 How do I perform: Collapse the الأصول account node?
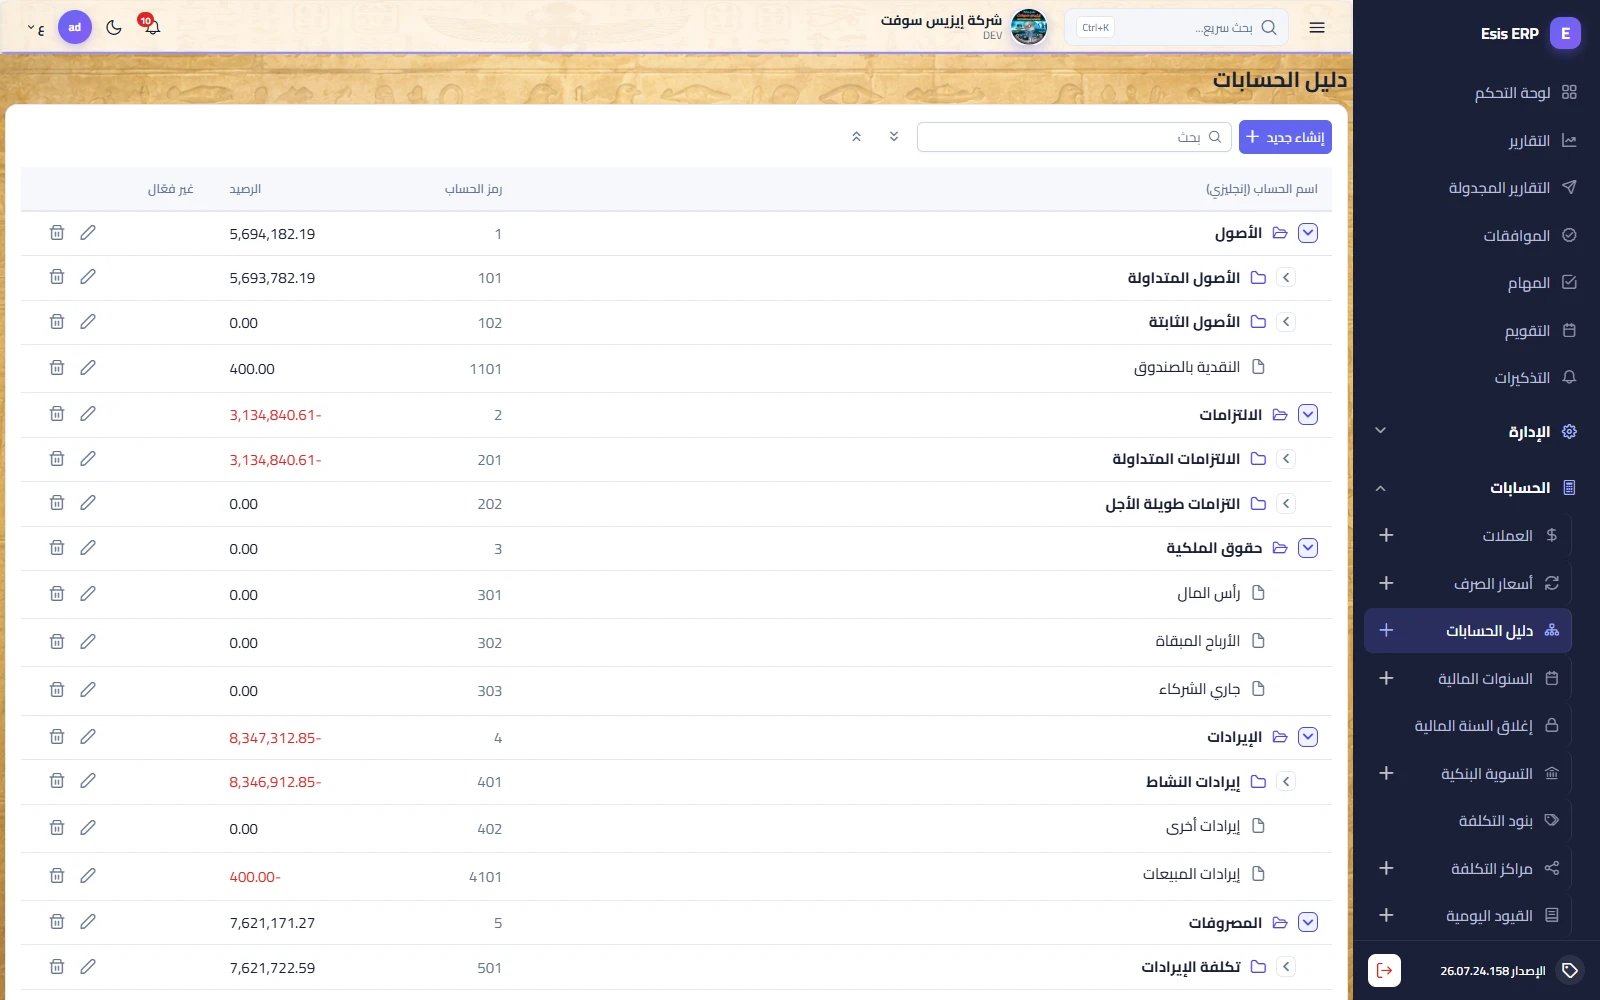1308,233
